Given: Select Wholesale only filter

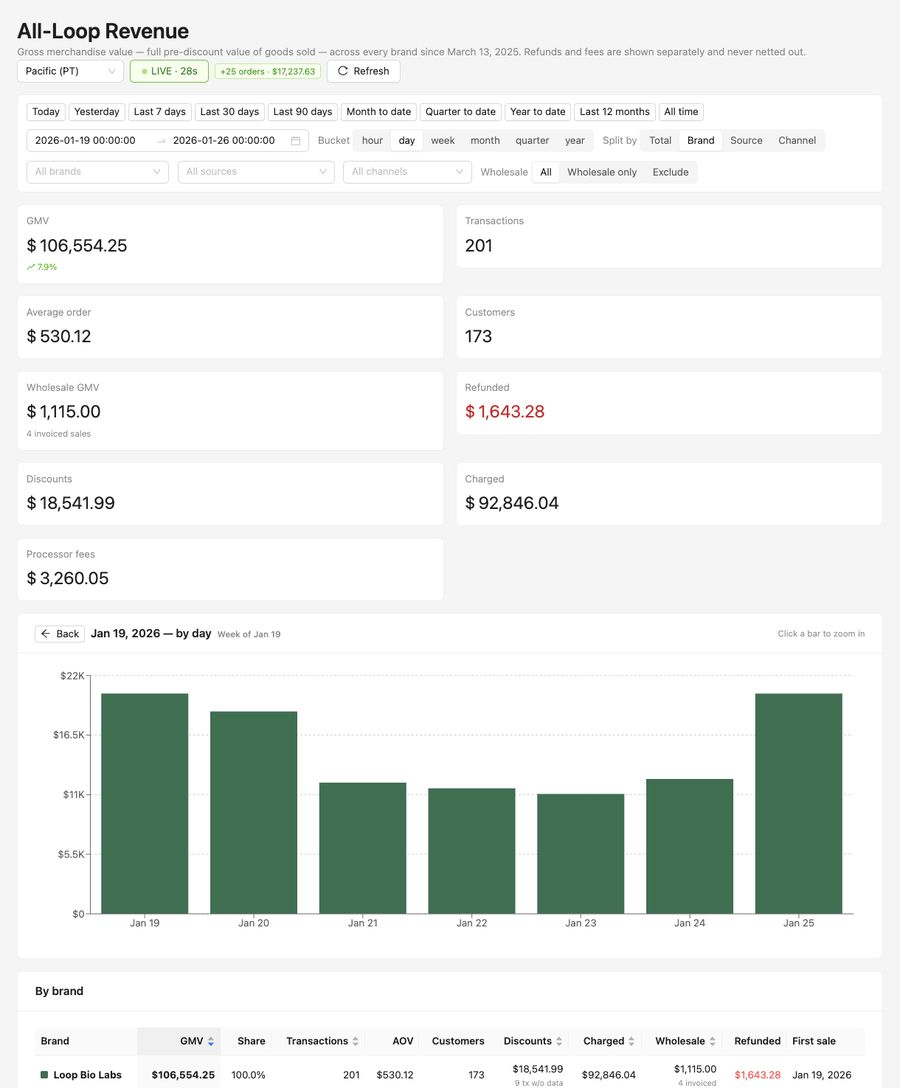Looking at the screenshot, I should coord(602,172).
